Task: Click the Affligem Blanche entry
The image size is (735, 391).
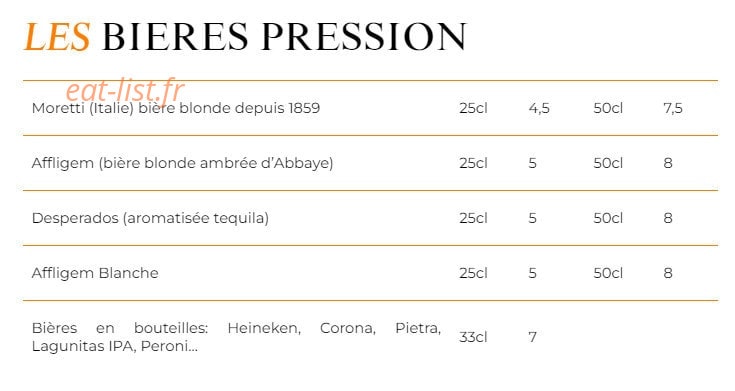Action: [x=95, y=273]
